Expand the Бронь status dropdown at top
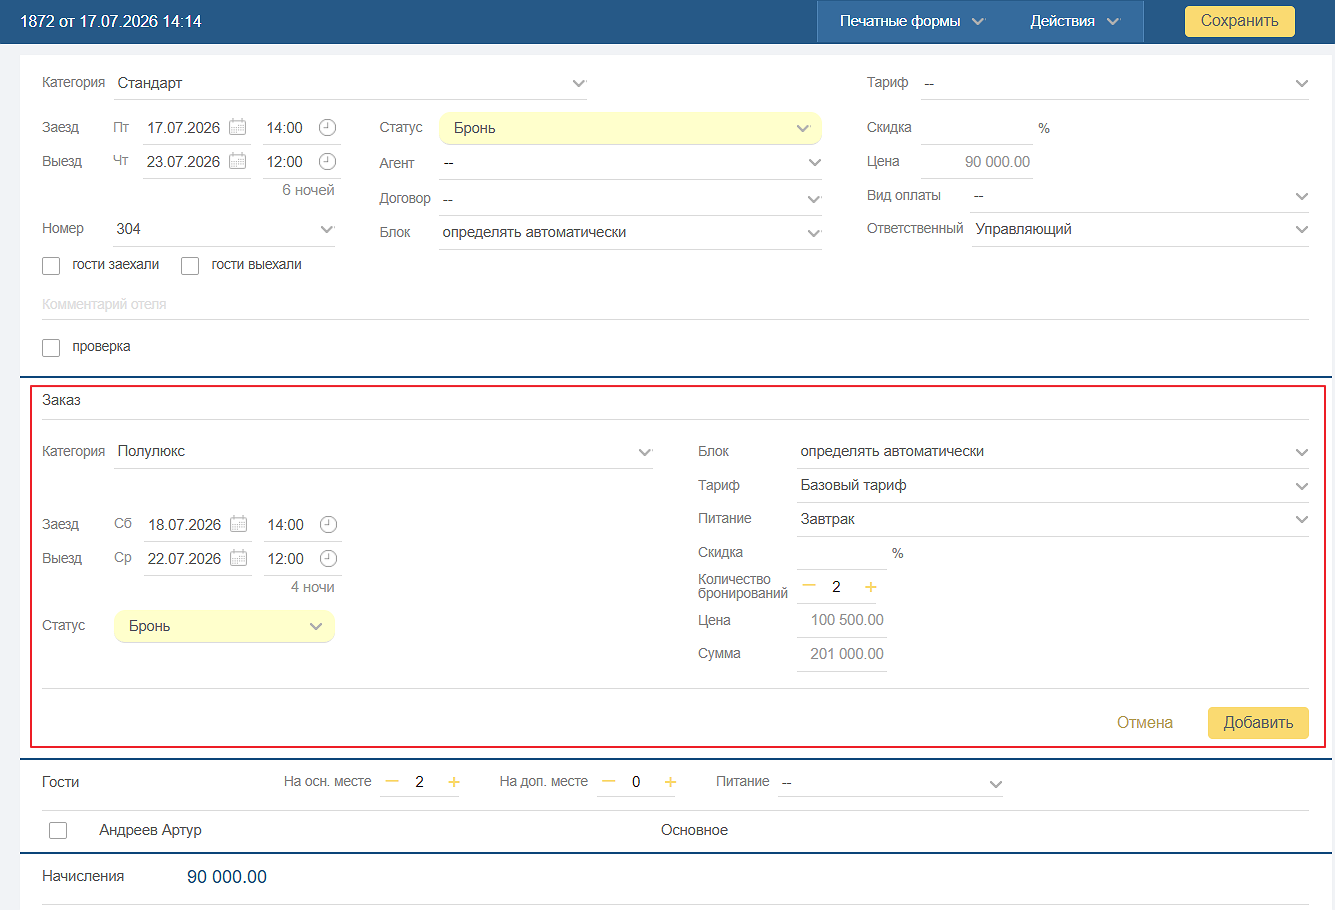The image size is (1335, 910). point(630,128)
